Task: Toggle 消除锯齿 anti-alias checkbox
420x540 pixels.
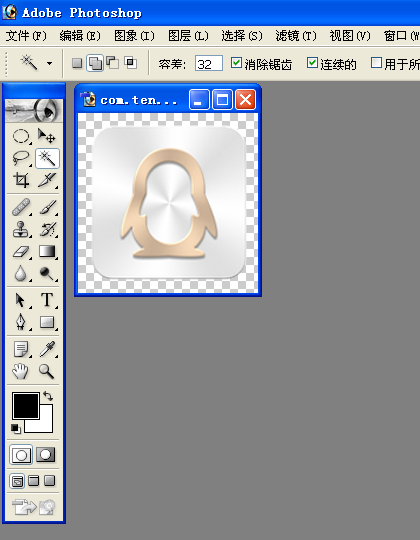Action: pyautogui.click(x=236, y=63)
